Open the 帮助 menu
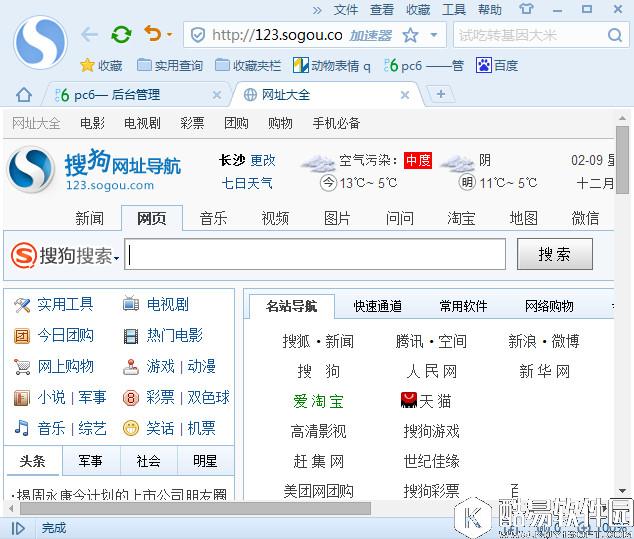Screen dimensions: 634x539 [x=490, y=9]
